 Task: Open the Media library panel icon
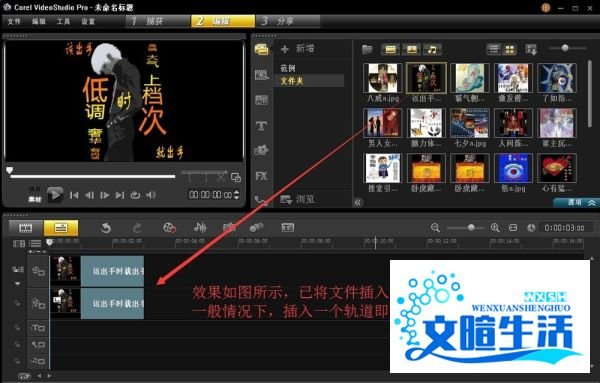(261, 49)
